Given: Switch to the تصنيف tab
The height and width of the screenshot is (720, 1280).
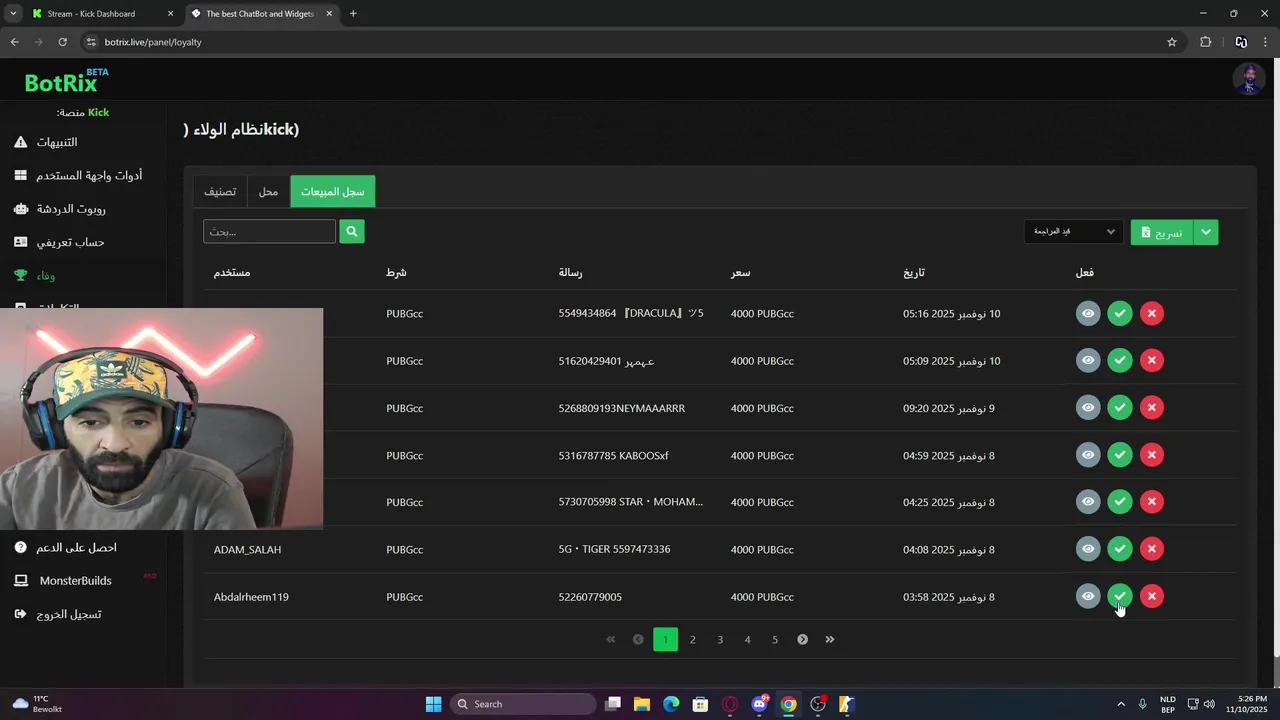Looking at the screenshot, I should coord(220,191).
